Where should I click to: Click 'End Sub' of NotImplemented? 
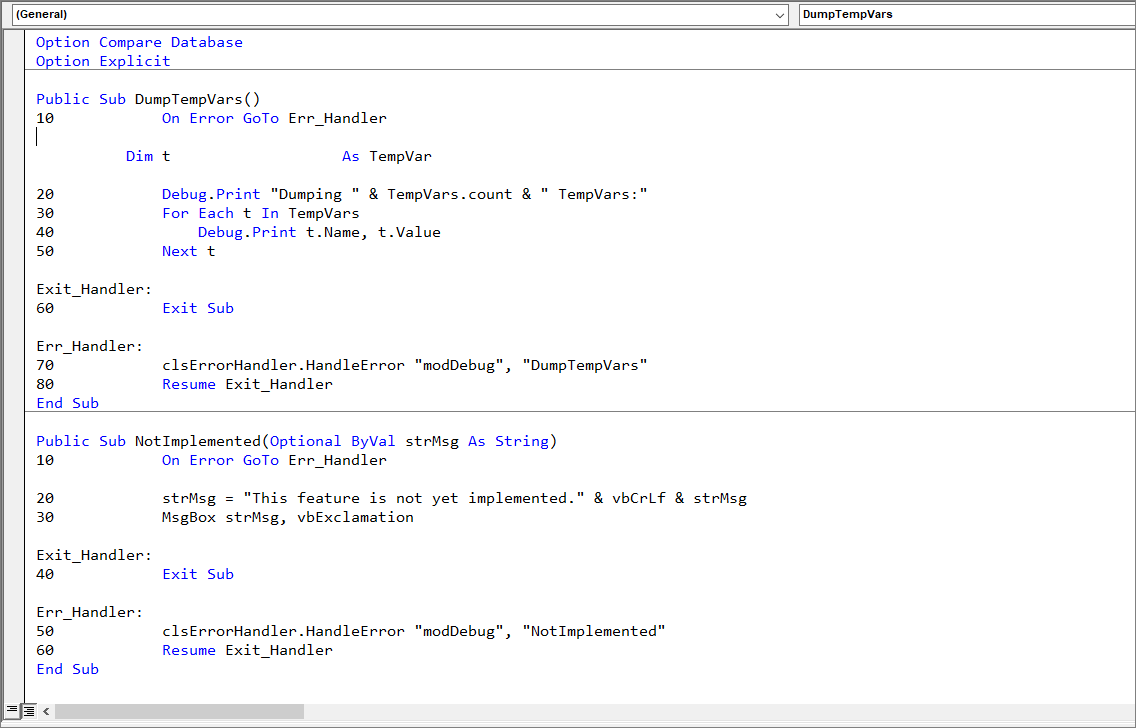coord(67,669)
